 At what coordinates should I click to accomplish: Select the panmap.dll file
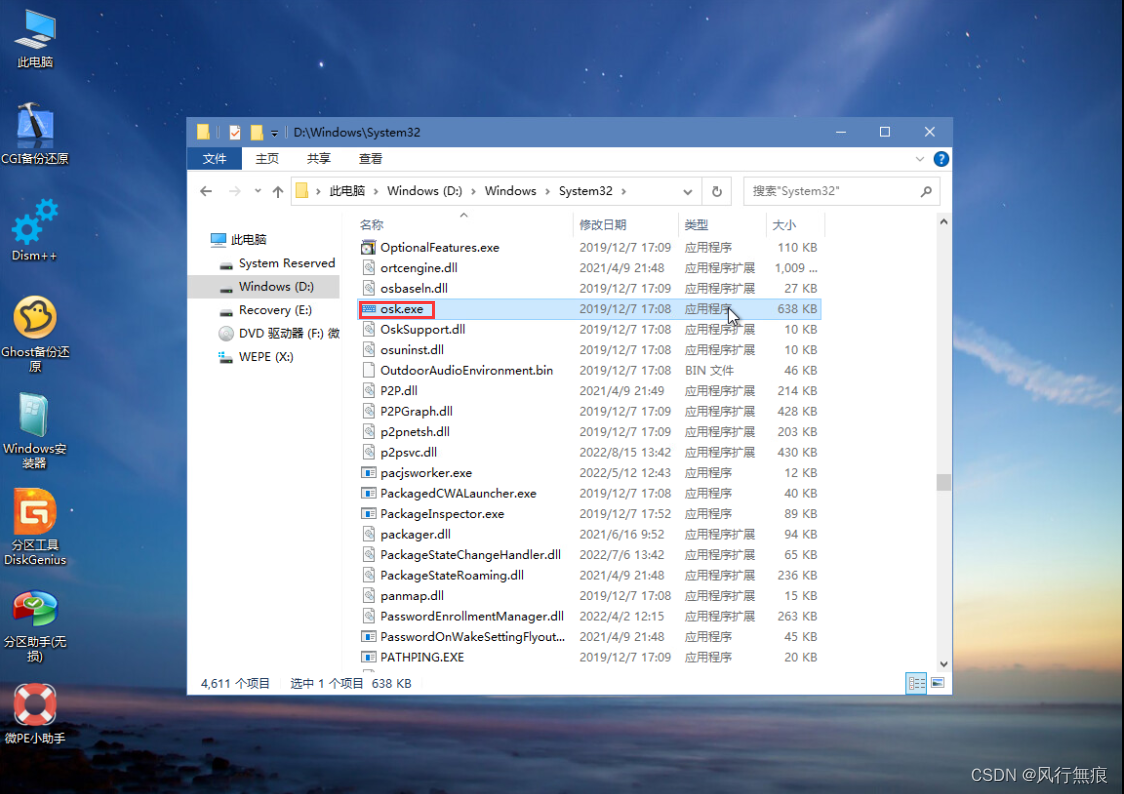(x=411, y=596)
